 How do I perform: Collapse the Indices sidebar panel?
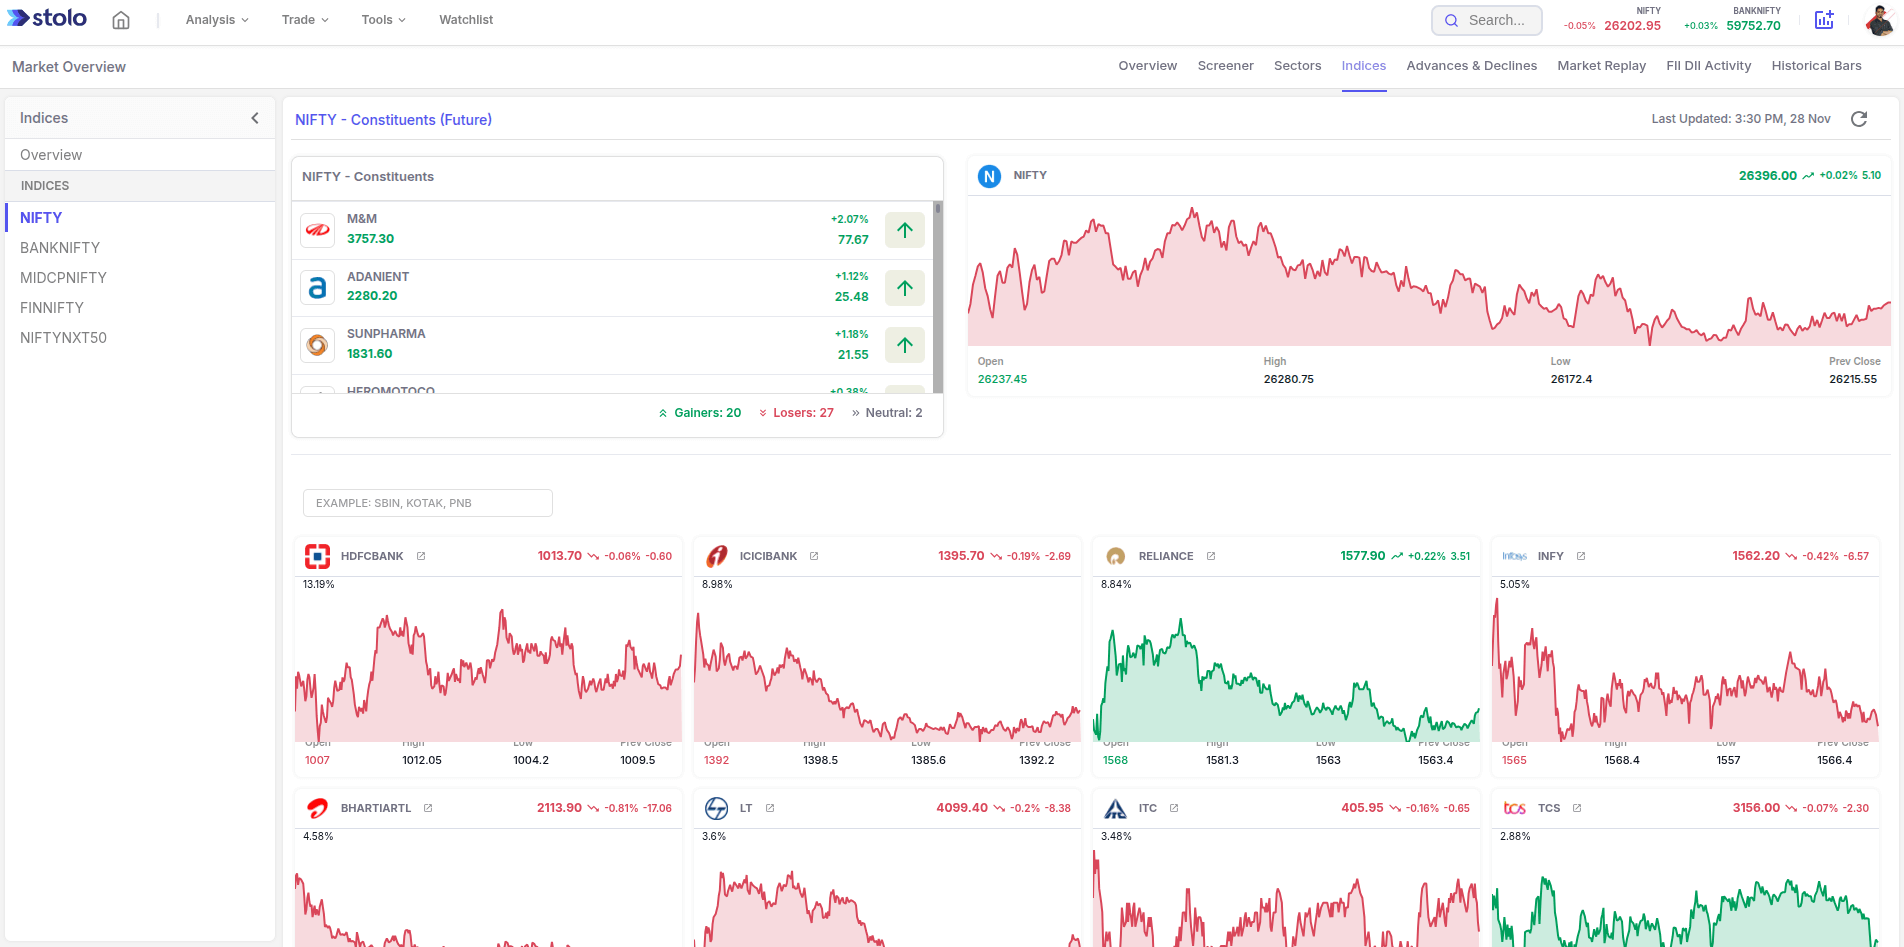[255, 118]
